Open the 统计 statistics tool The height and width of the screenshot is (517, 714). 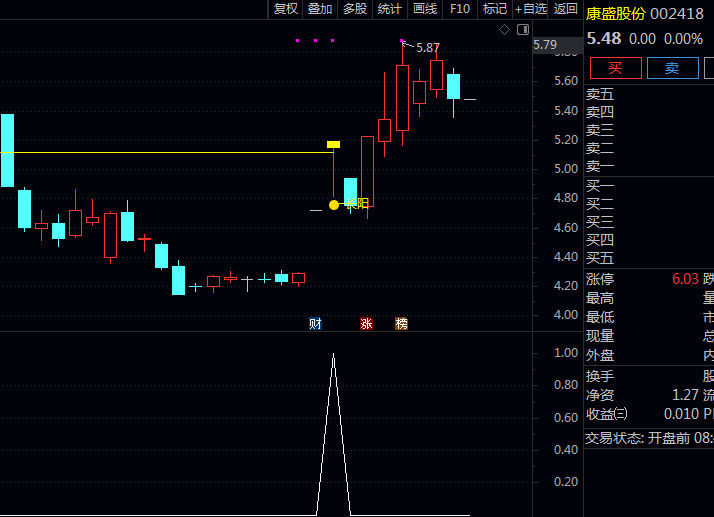(390, 9)
